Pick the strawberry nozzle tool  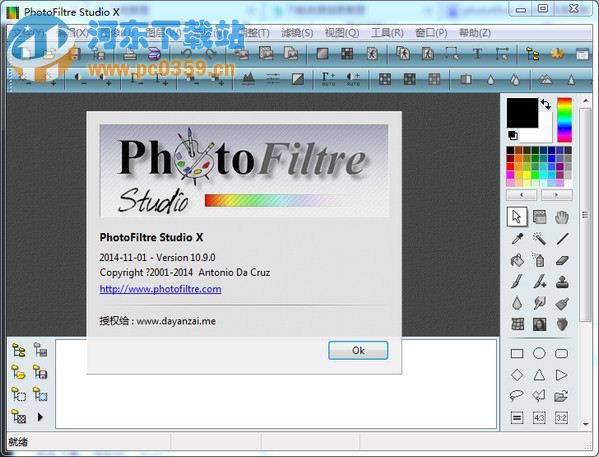point(562,324)
